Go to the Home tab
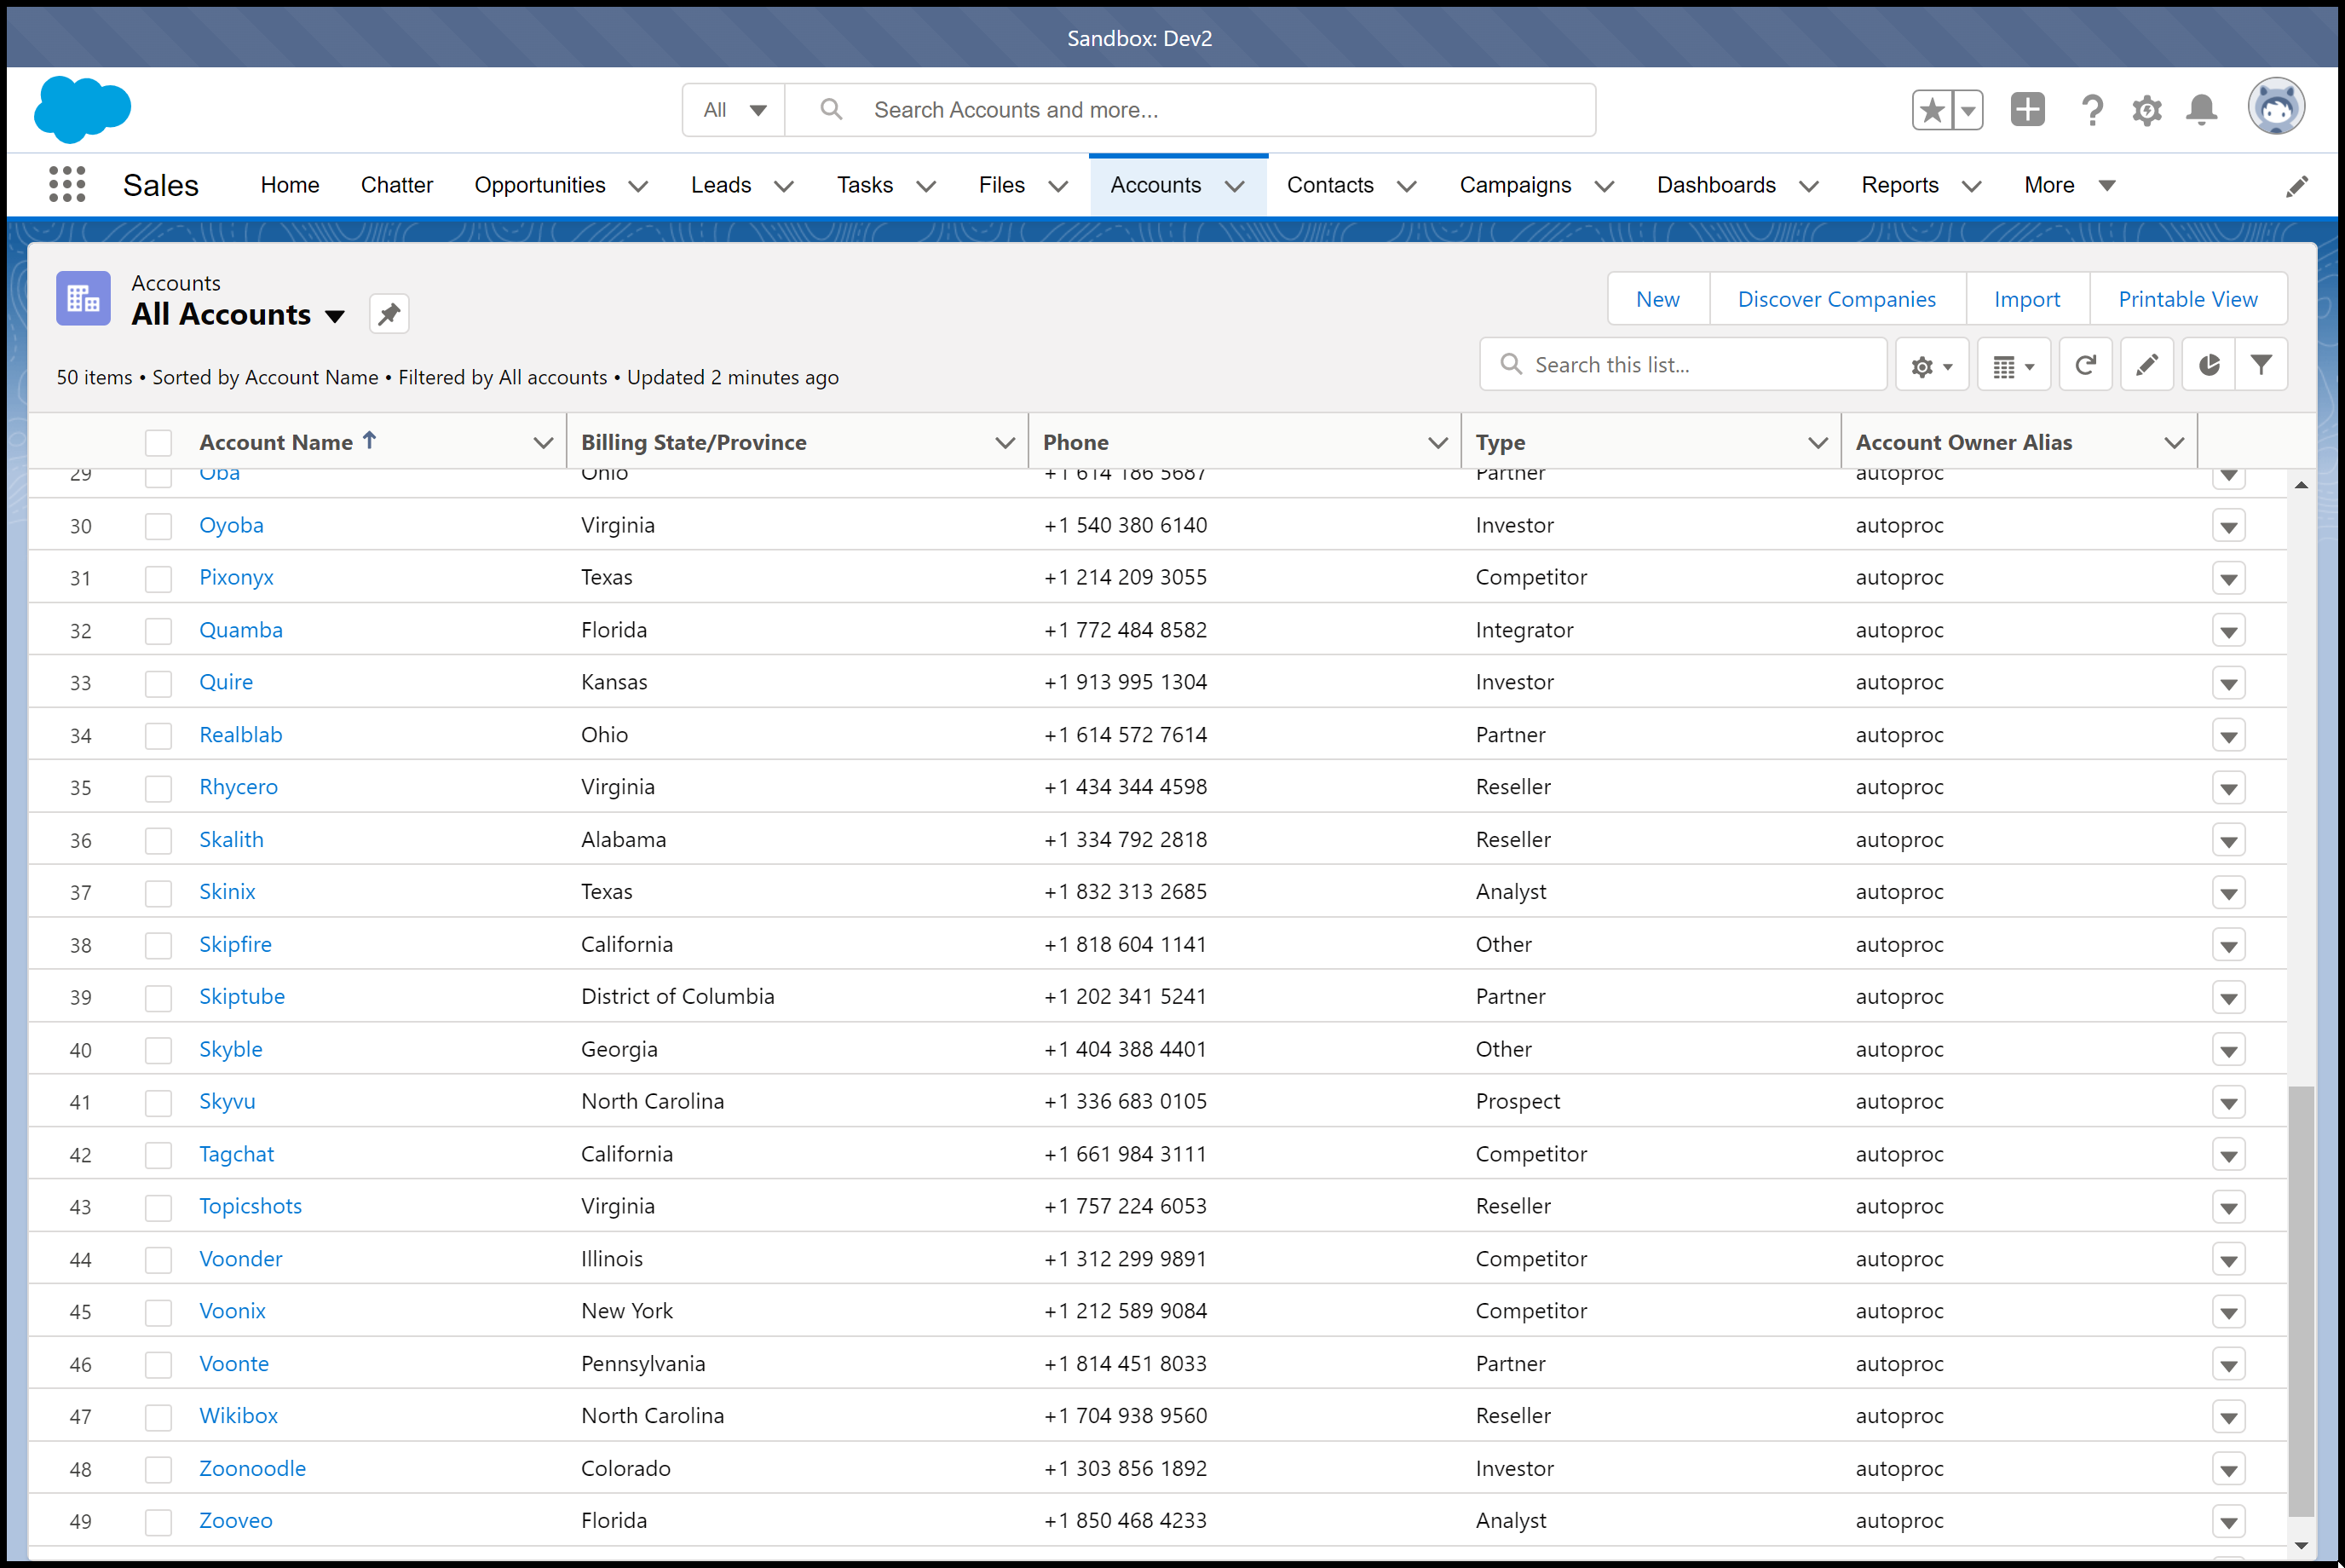 [290, 185]
